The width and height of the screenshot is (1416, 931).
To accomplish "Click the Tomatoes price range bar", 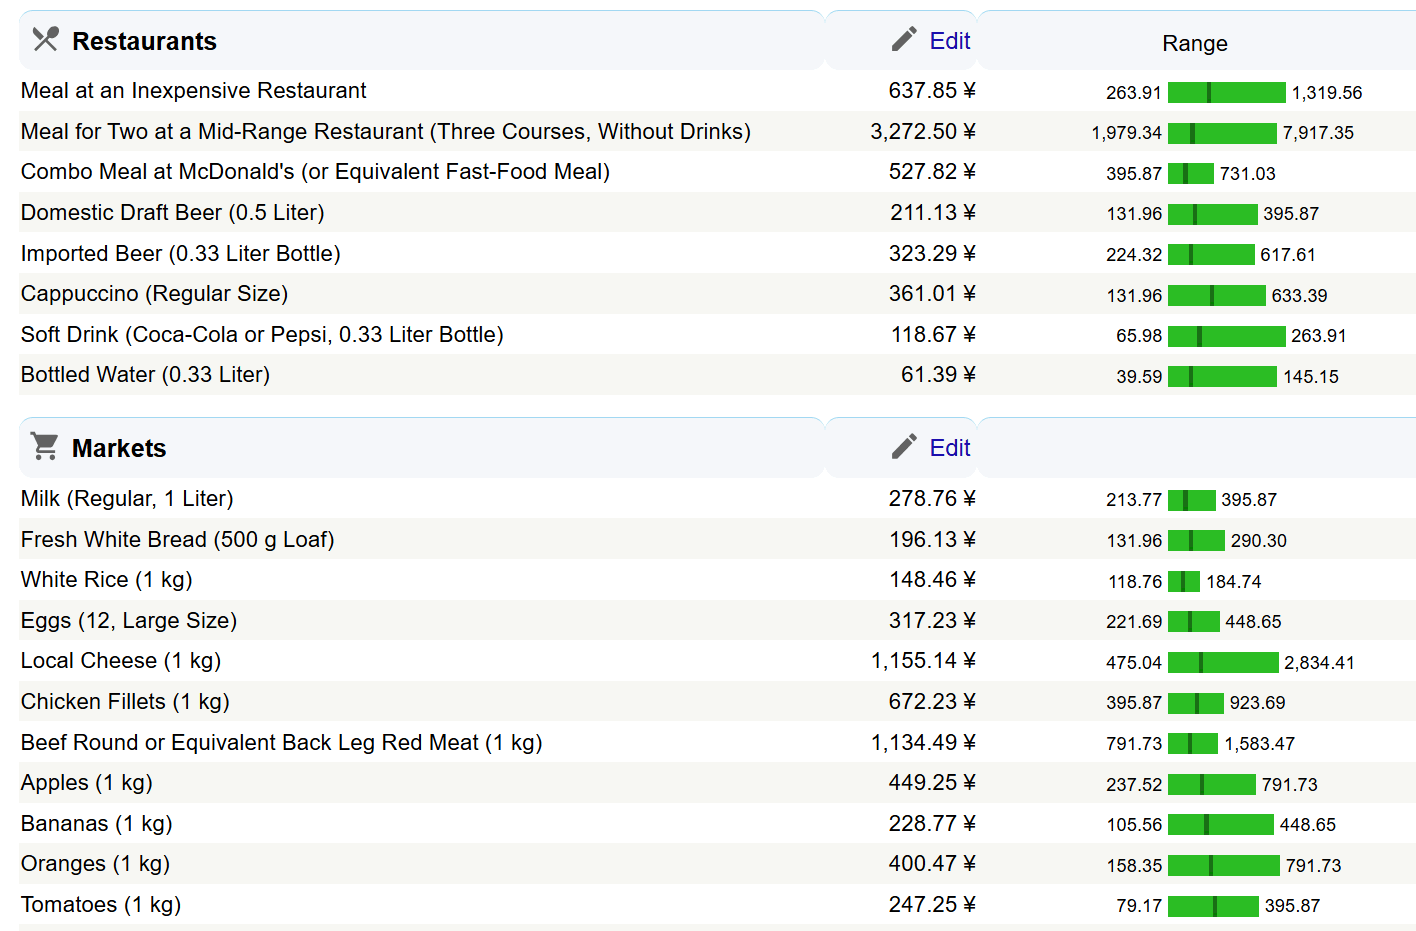I will pos(1212,906).
